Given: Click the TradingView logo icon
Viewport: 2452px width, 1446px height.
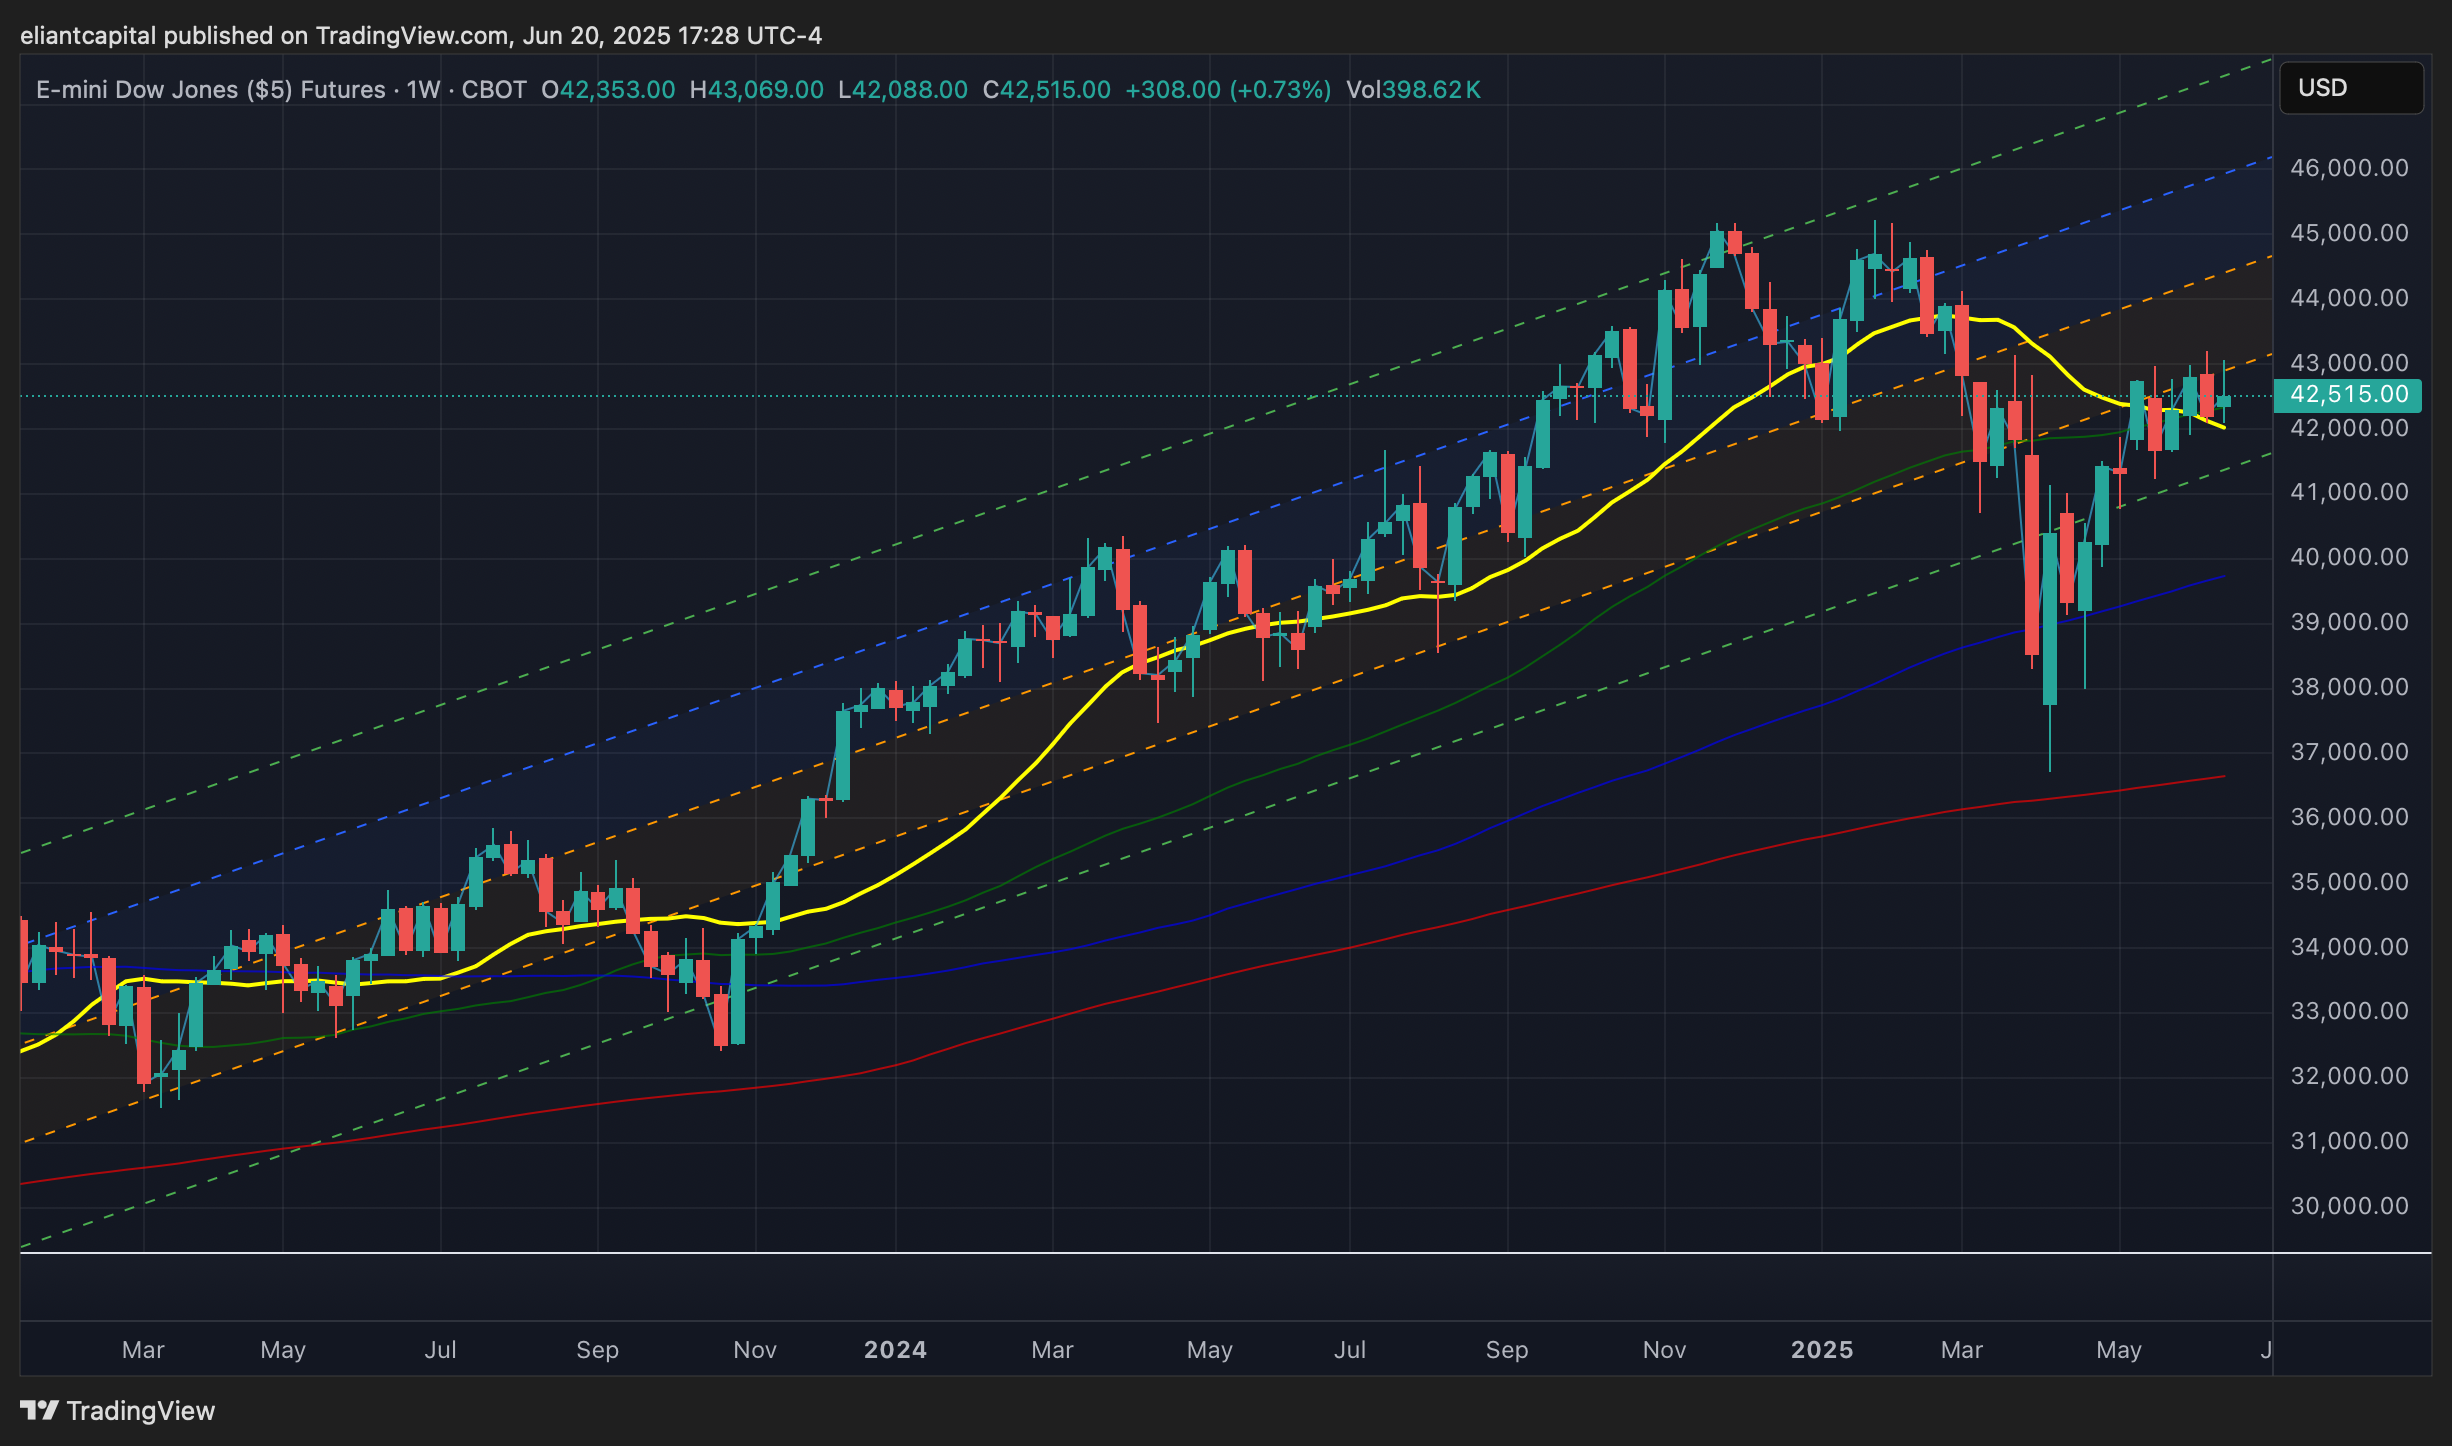Looking at the screenshot, I should coord(40,1410).
